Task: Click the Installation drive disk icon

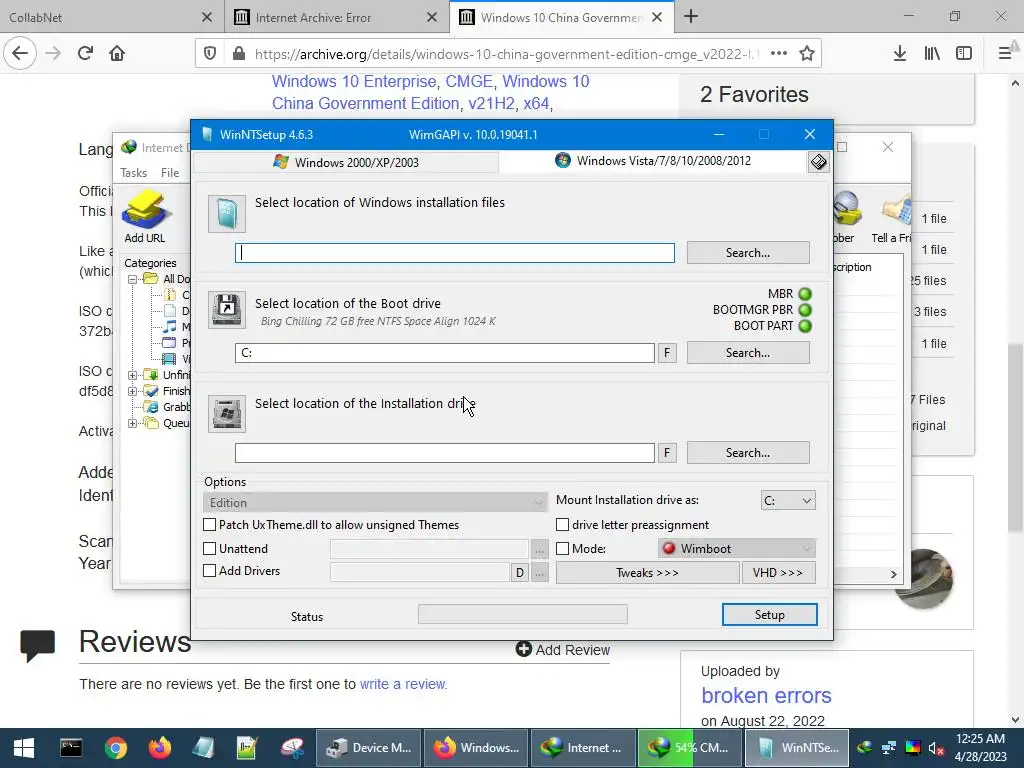Action: (227, 413)
